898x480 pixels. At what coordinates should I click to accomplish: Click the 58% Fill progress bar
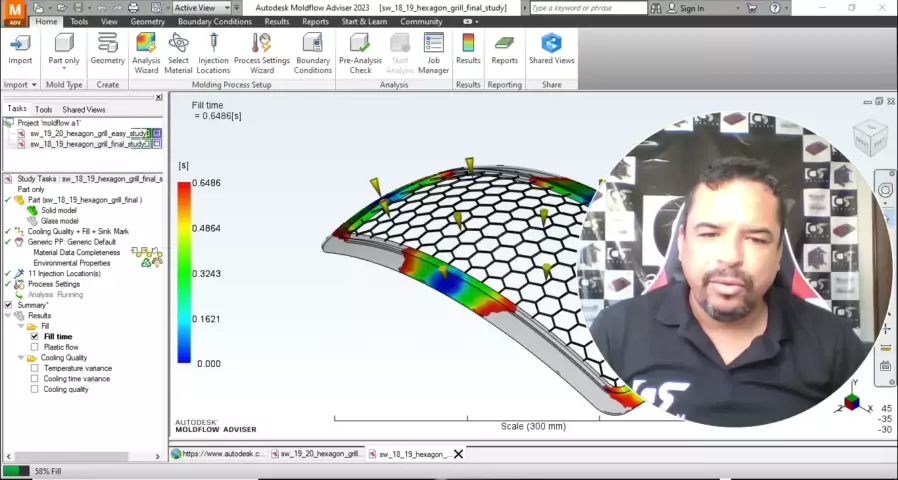click(x=15, y=471)
